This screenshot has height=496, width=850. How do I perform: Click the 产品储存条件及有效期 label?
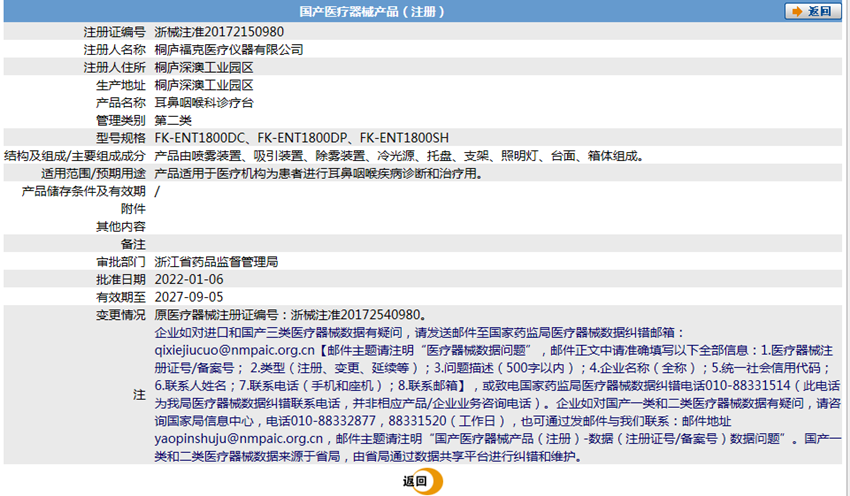coord(83,191)
